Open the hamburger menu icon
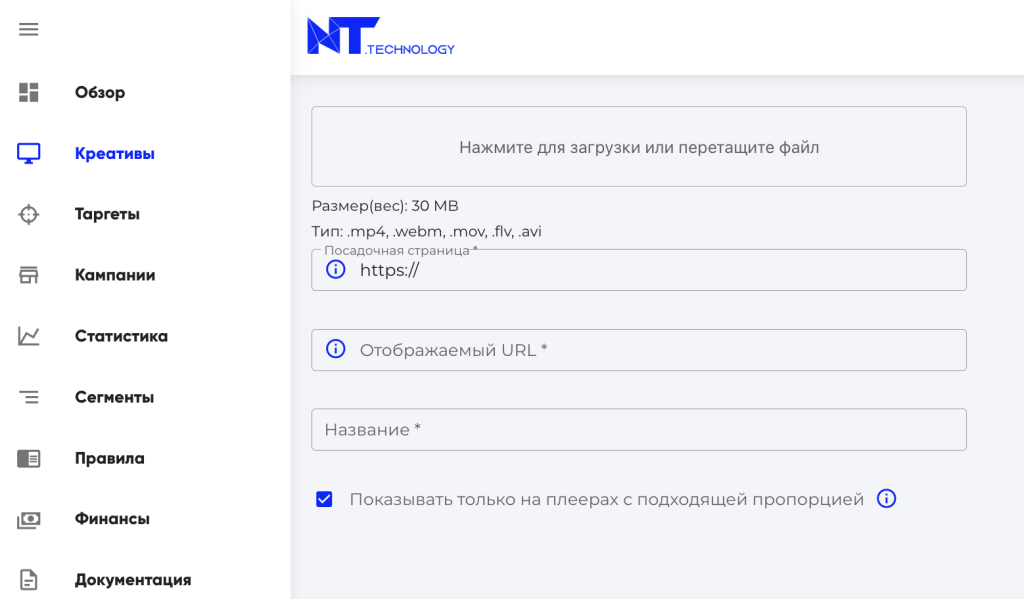 (x=29, y=29)
